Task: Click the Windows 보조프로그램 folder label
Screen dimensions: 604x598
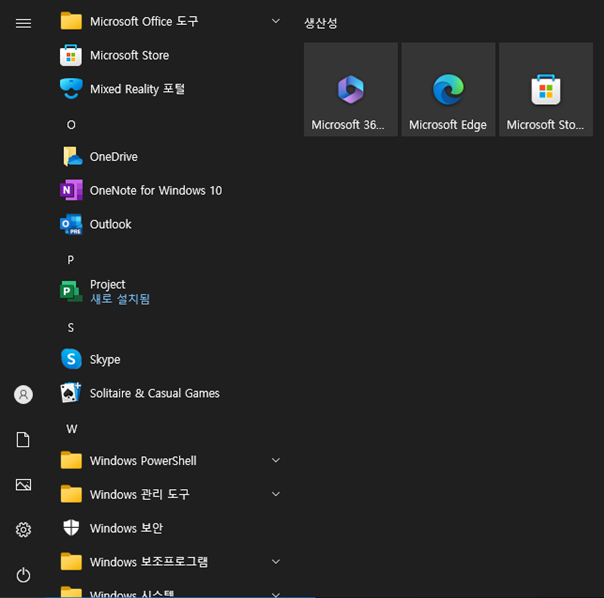Action: (149, 562)
